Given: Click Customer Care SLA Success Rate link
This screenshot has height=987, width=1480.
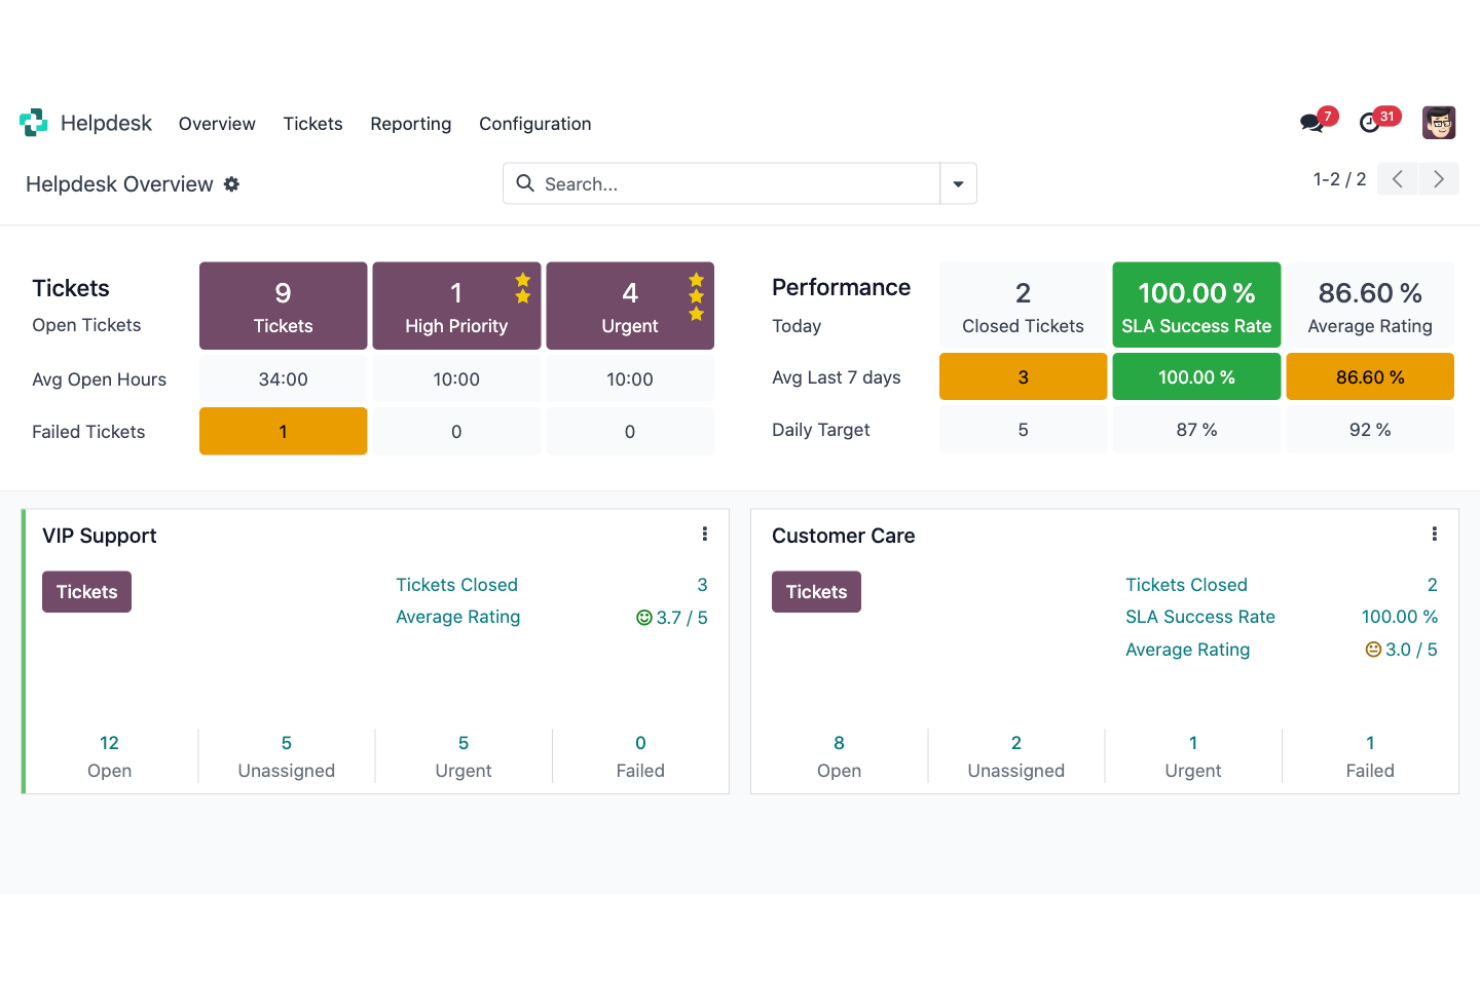Looking at the screenshot, I should coord(1201,617).
